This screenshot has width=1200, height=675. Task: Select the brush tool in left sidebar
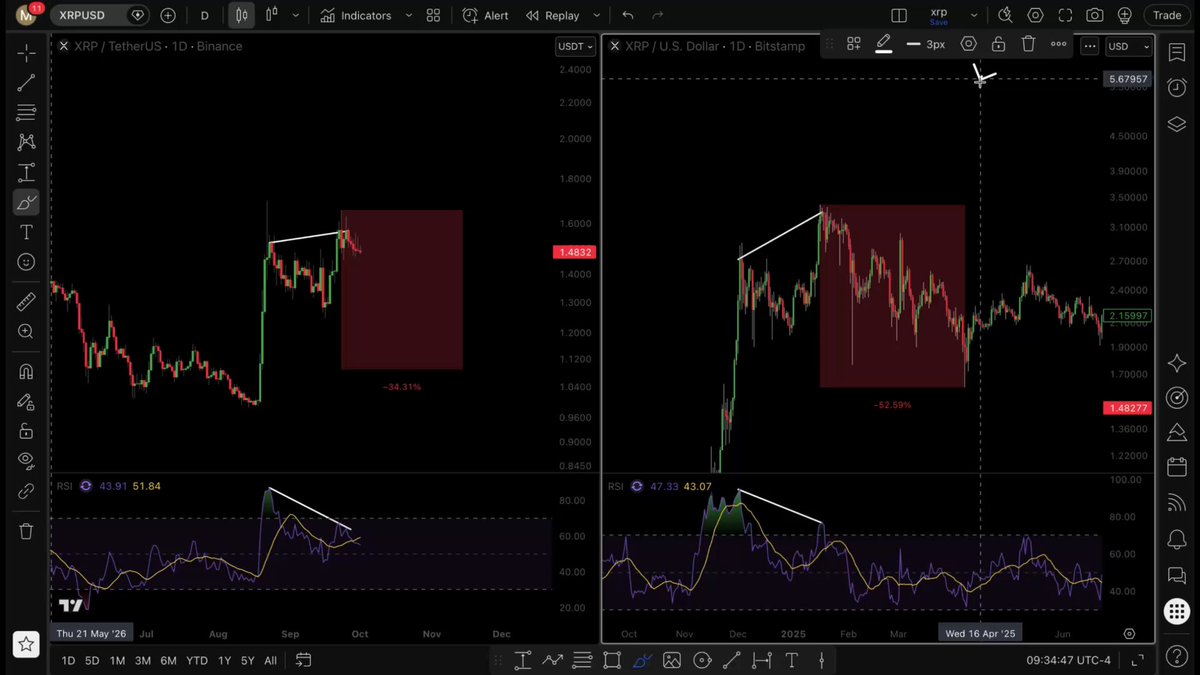click(26, 202)
